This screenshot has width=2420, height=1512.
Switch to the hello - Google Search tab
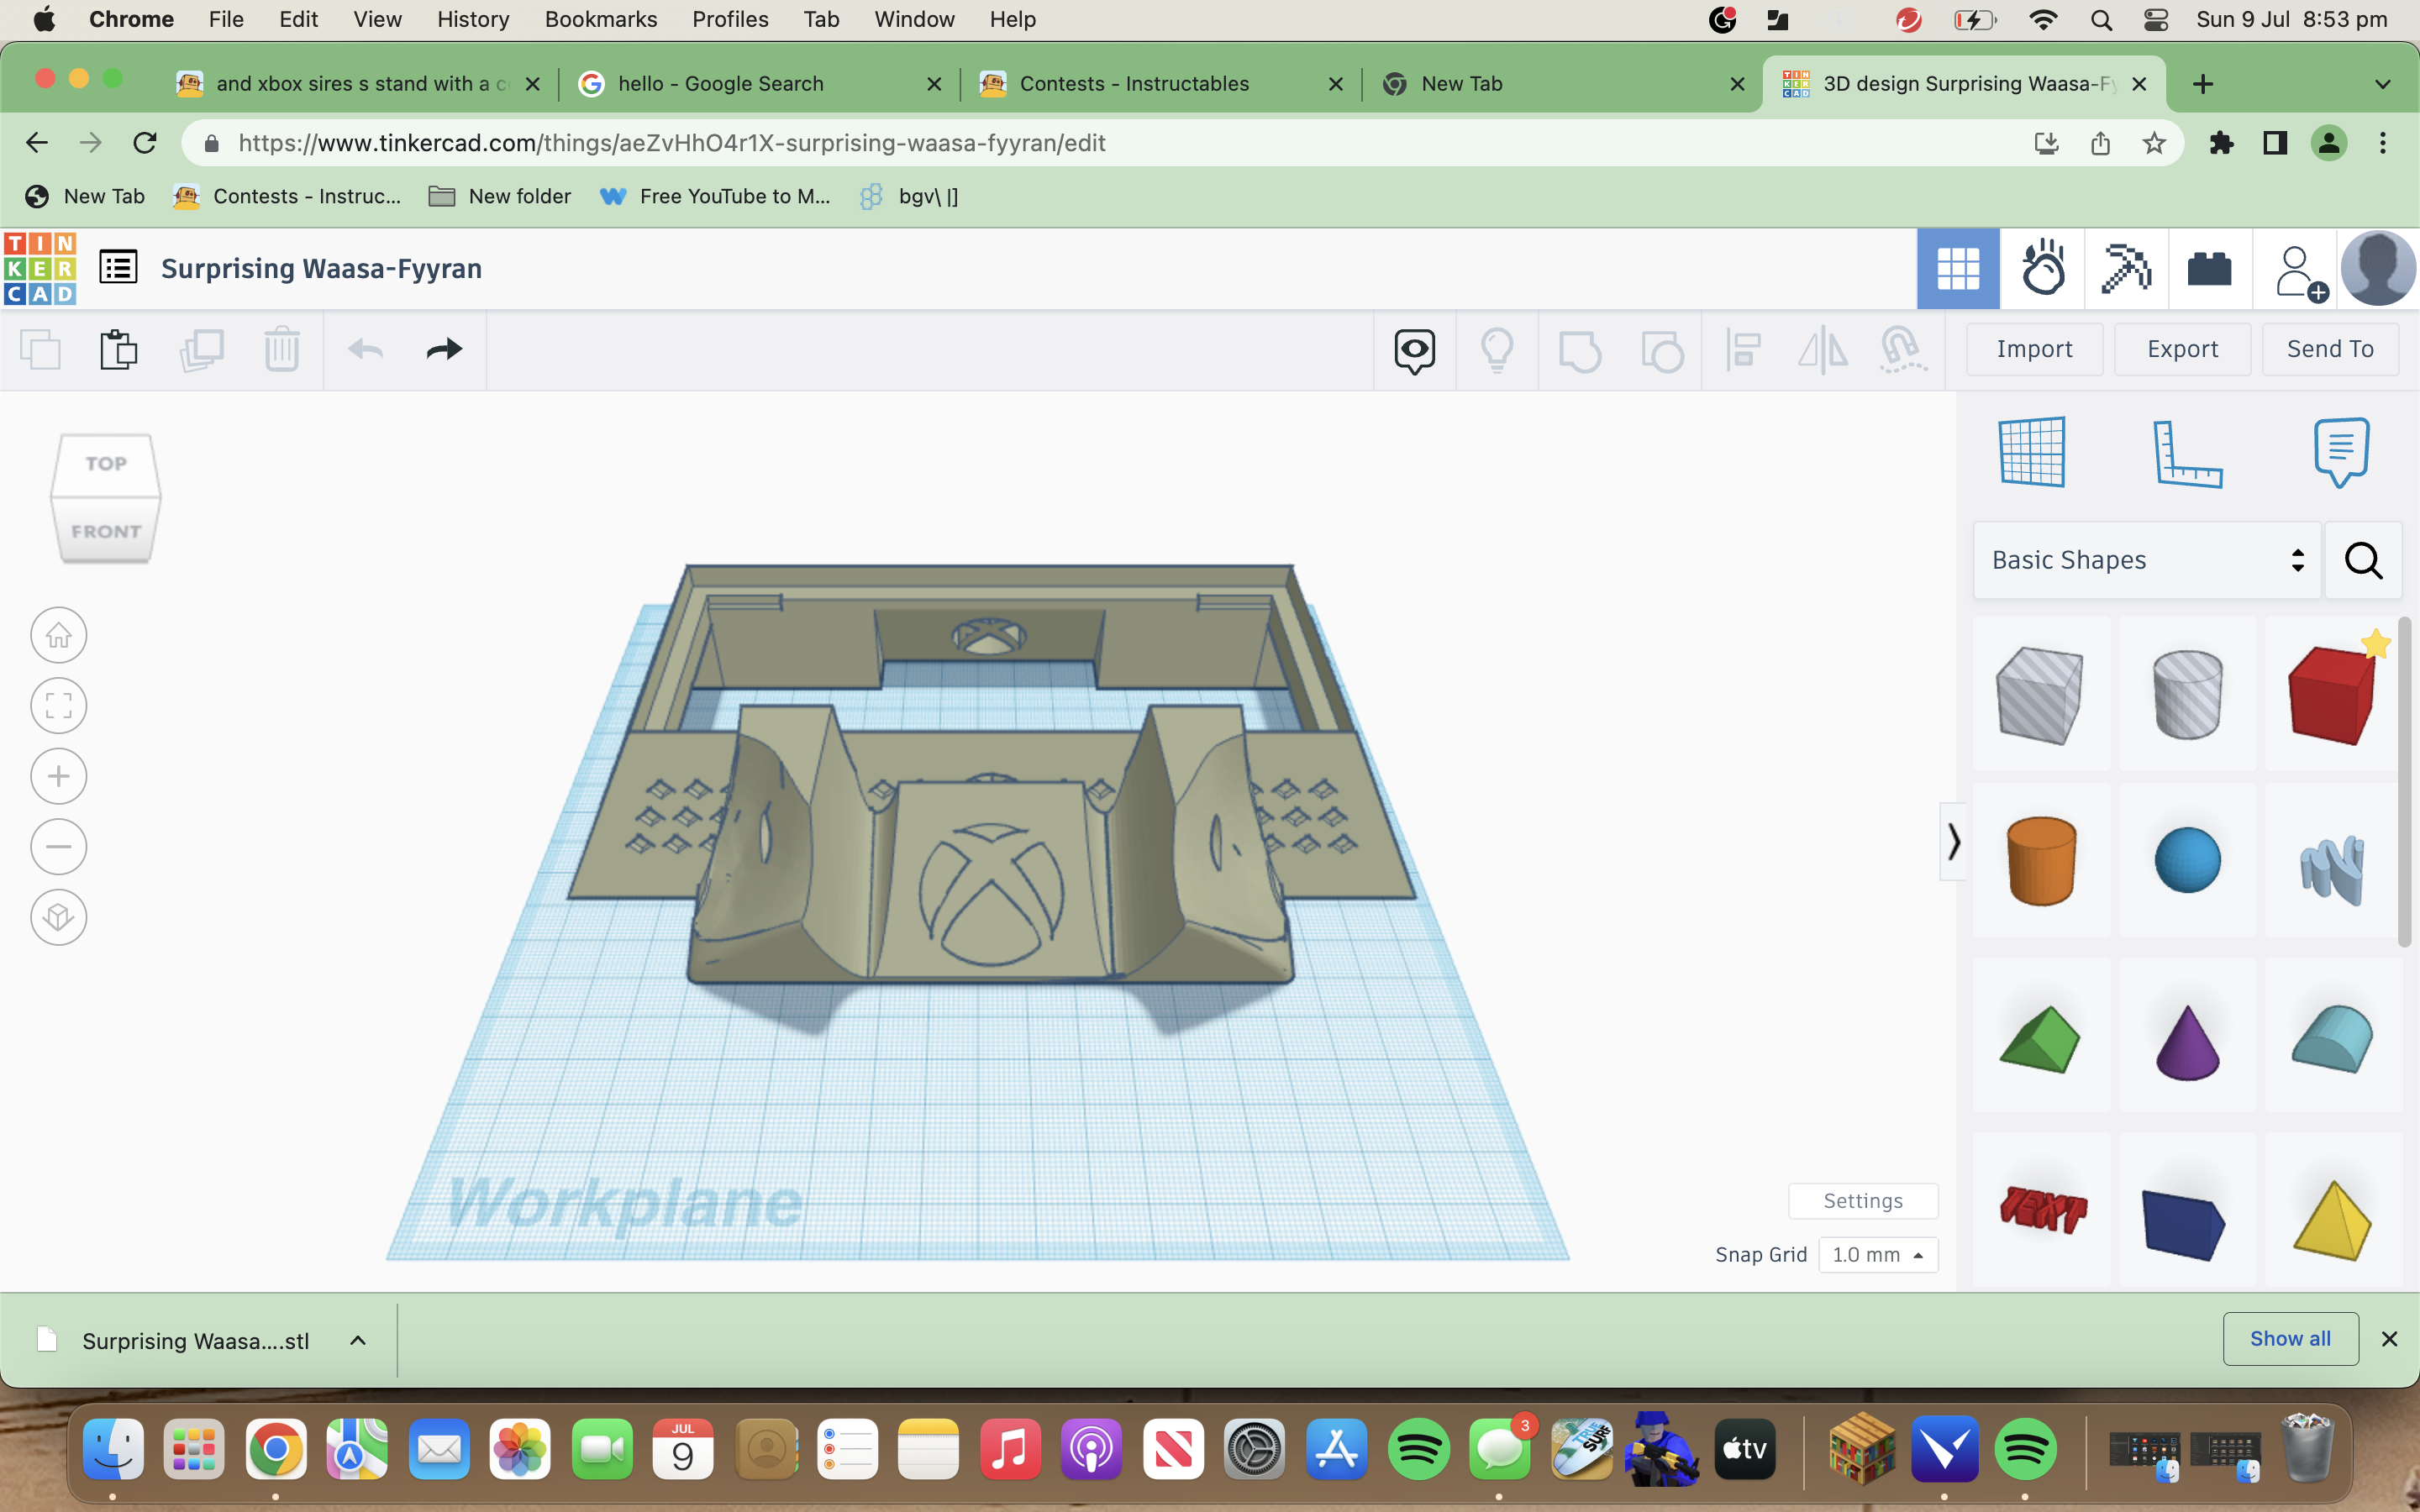[759, 84]
